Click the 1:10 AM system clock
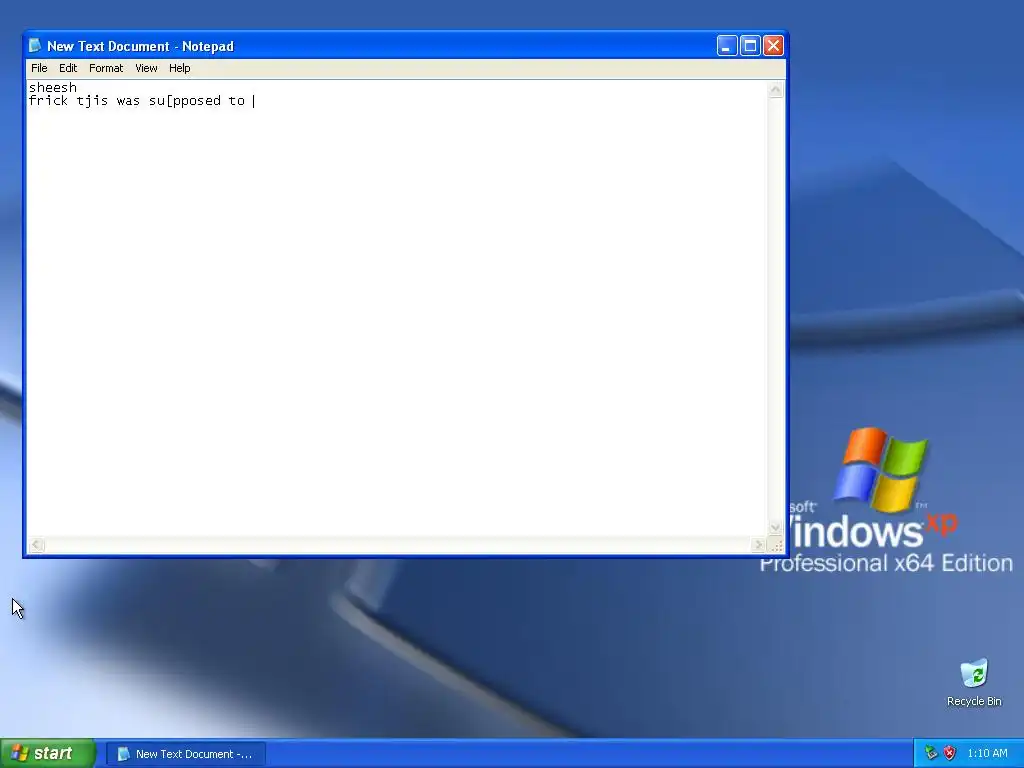The width and height of the screenshot is (1024, 768). [x=987, y=754]
